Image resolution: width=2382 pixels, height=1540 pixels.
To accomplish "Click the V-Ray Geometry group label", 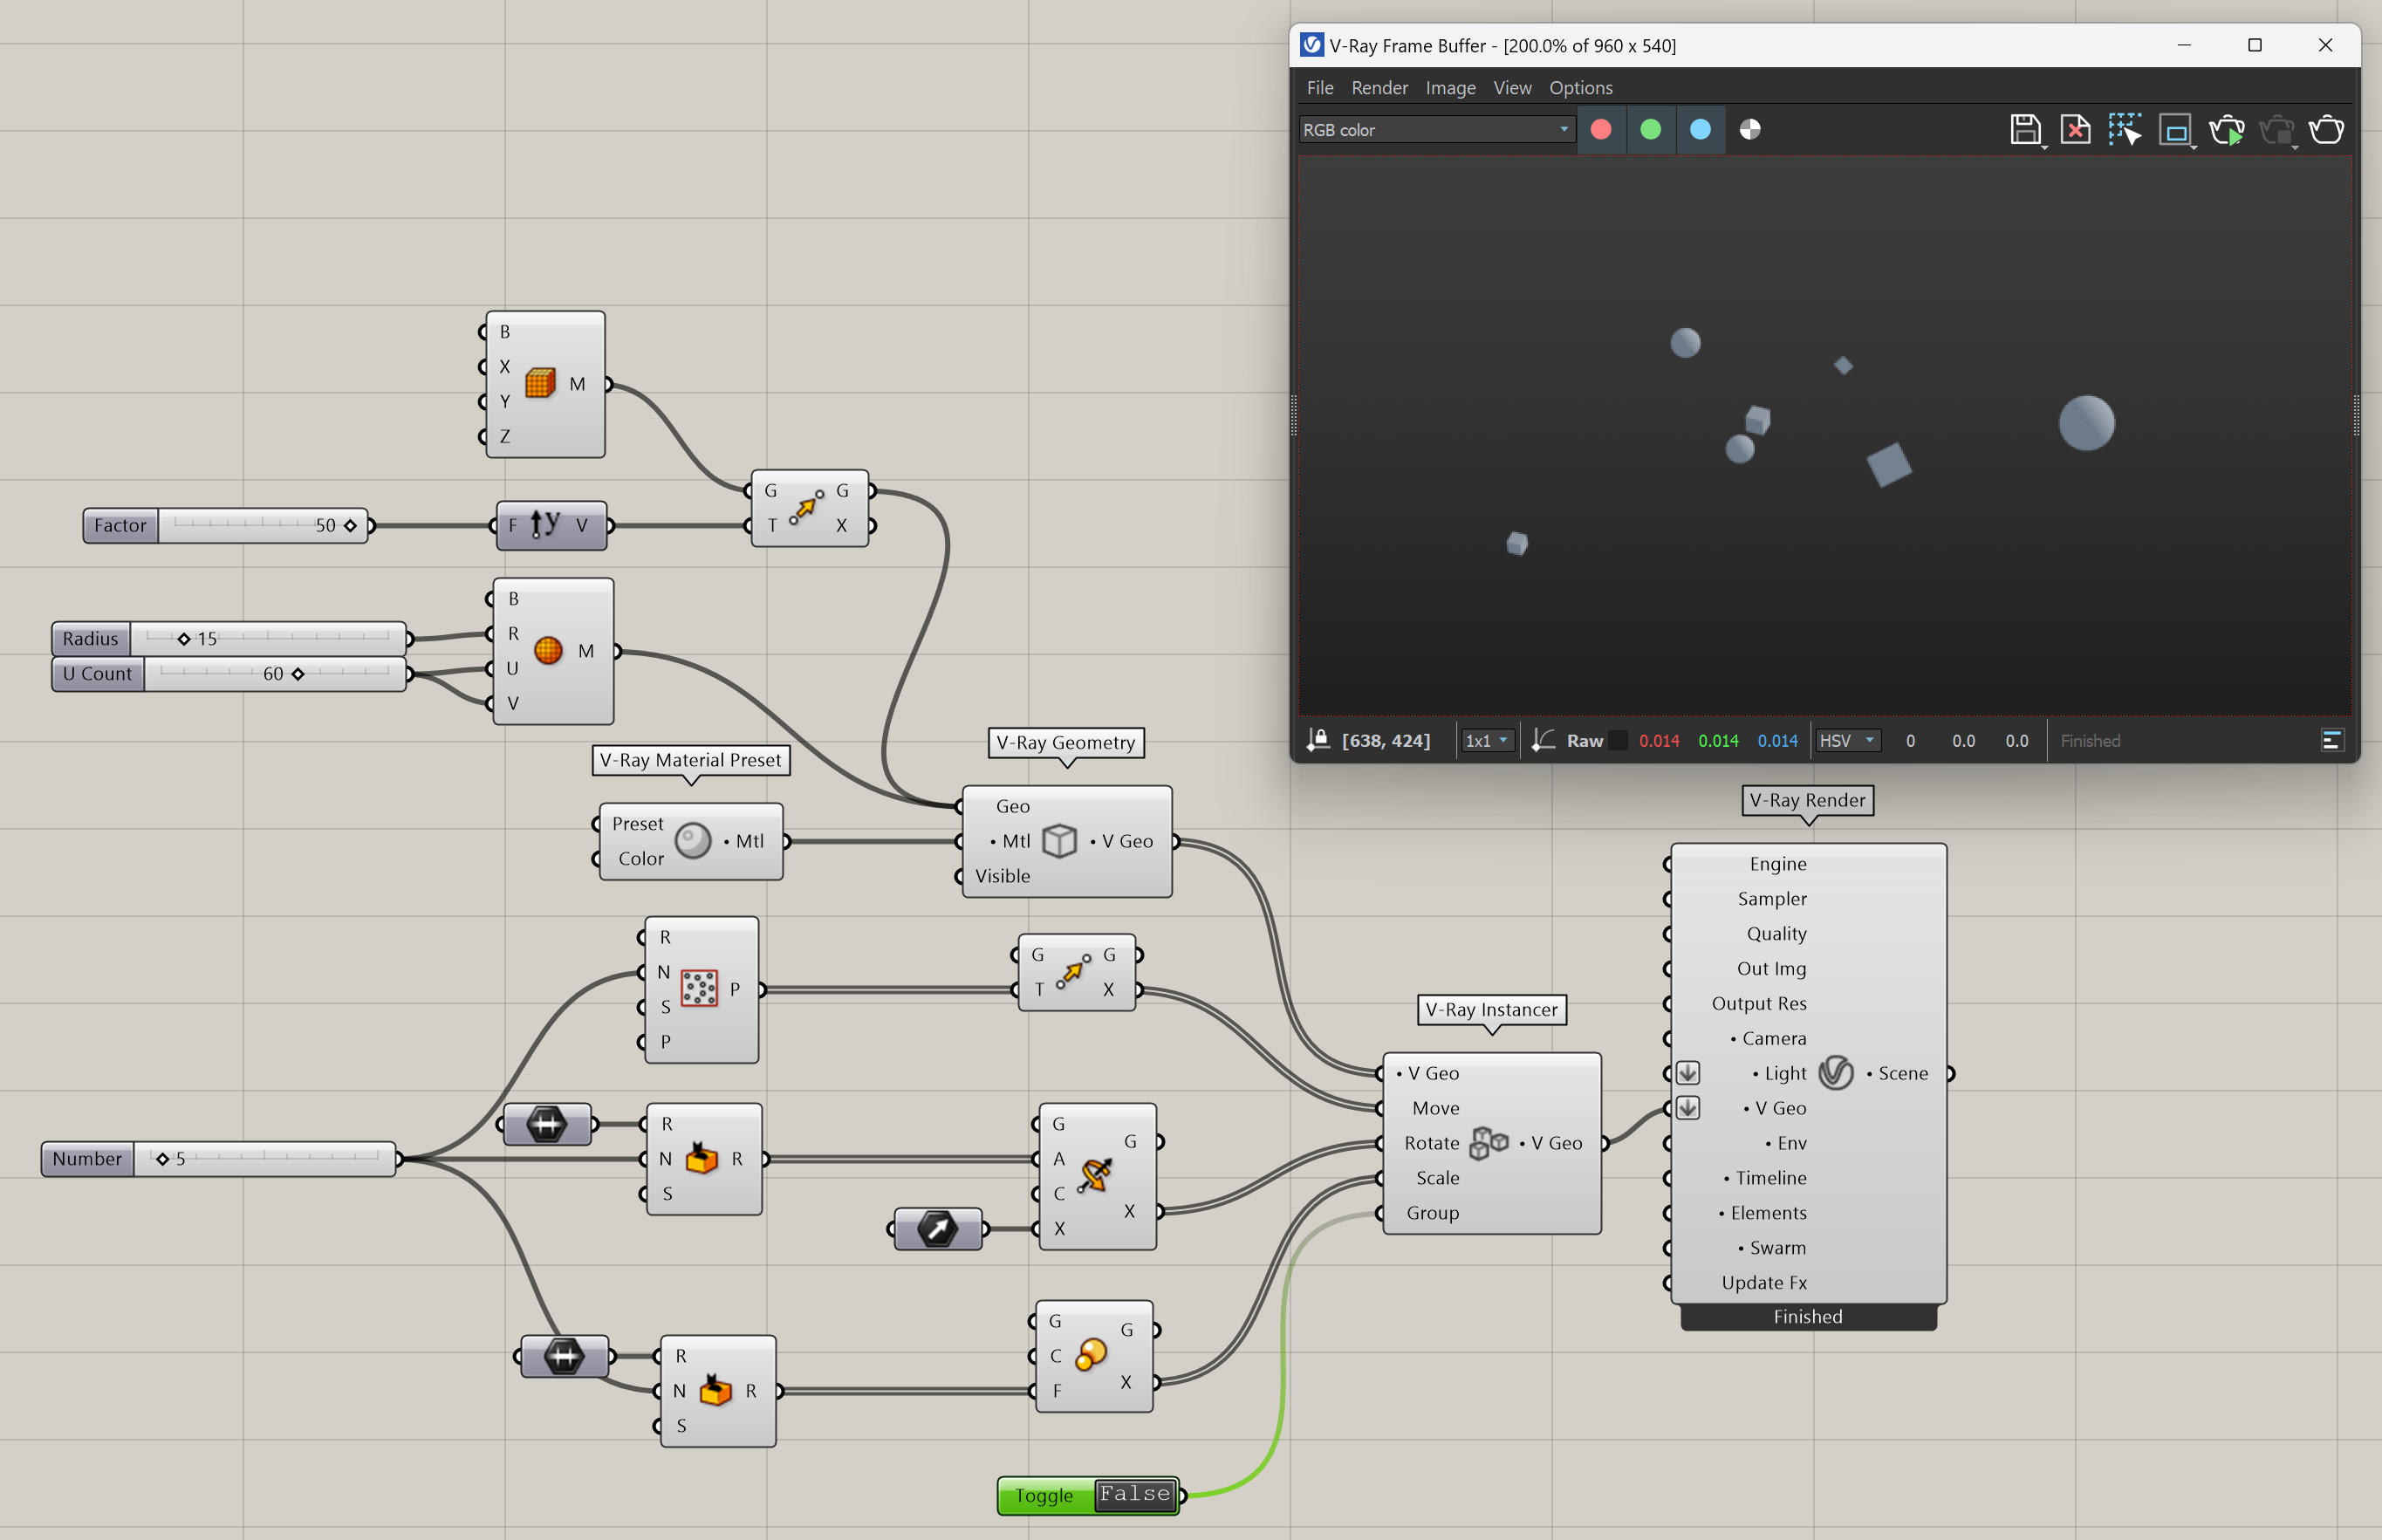I will (x=1066, y=743).
